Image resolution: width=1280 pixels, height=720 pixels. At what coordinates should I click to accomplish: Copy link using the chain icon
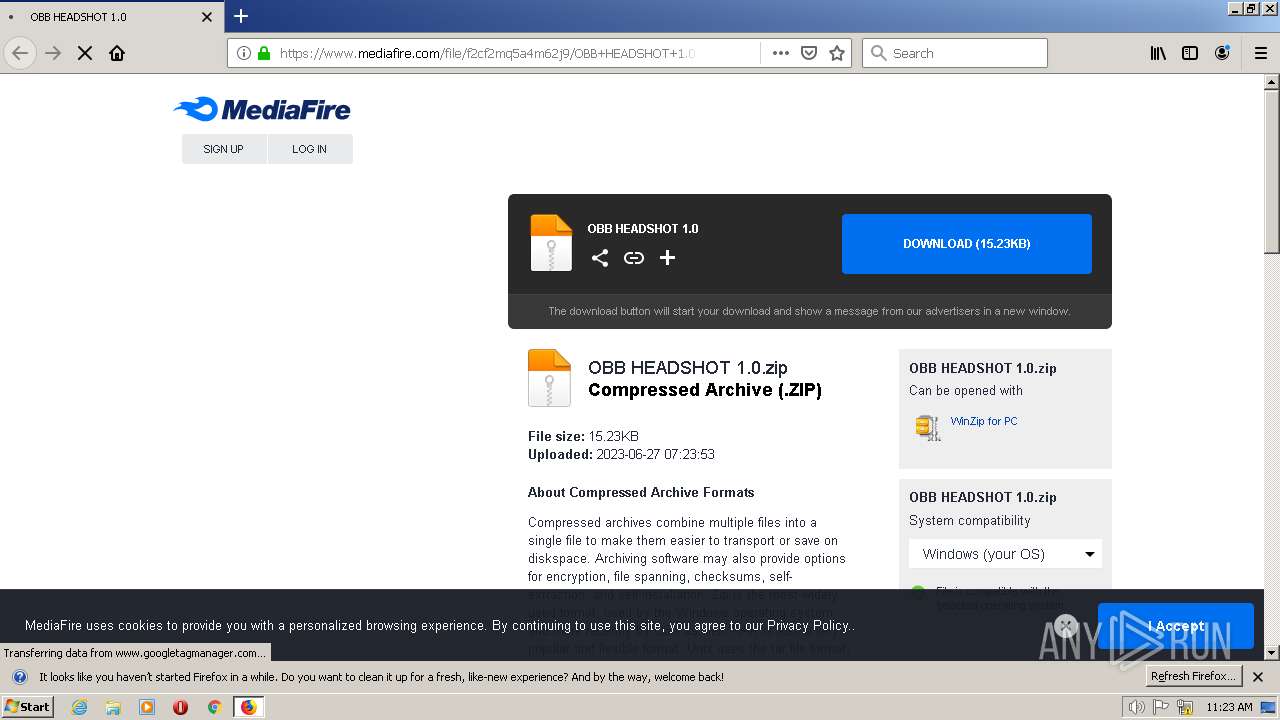click(634, 258)
